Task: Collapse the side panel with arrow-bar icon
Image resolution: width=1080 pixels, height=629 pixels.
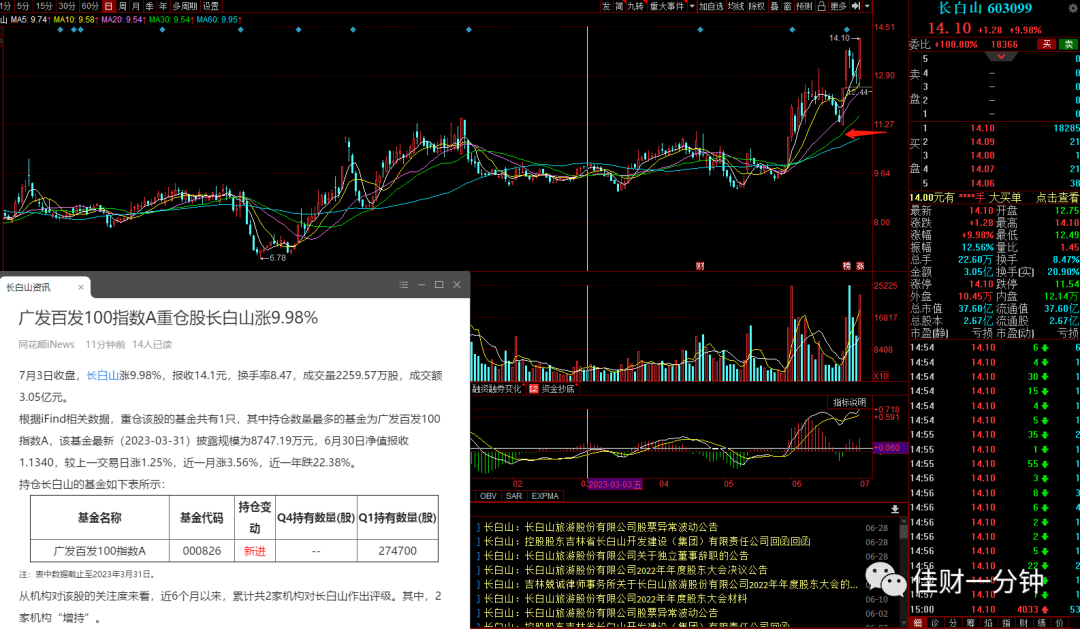Action: (x=855, y=6)
